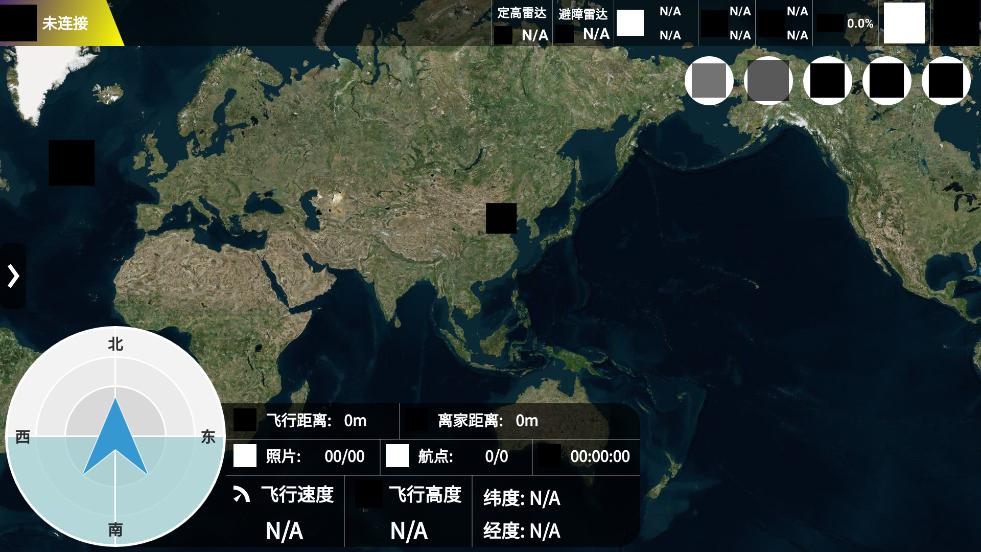This screenshot has height=552, width=981.
Task: Click the 定高雷达 radar indicator icon
Action: pyautogui.click(x=505, y=35)
